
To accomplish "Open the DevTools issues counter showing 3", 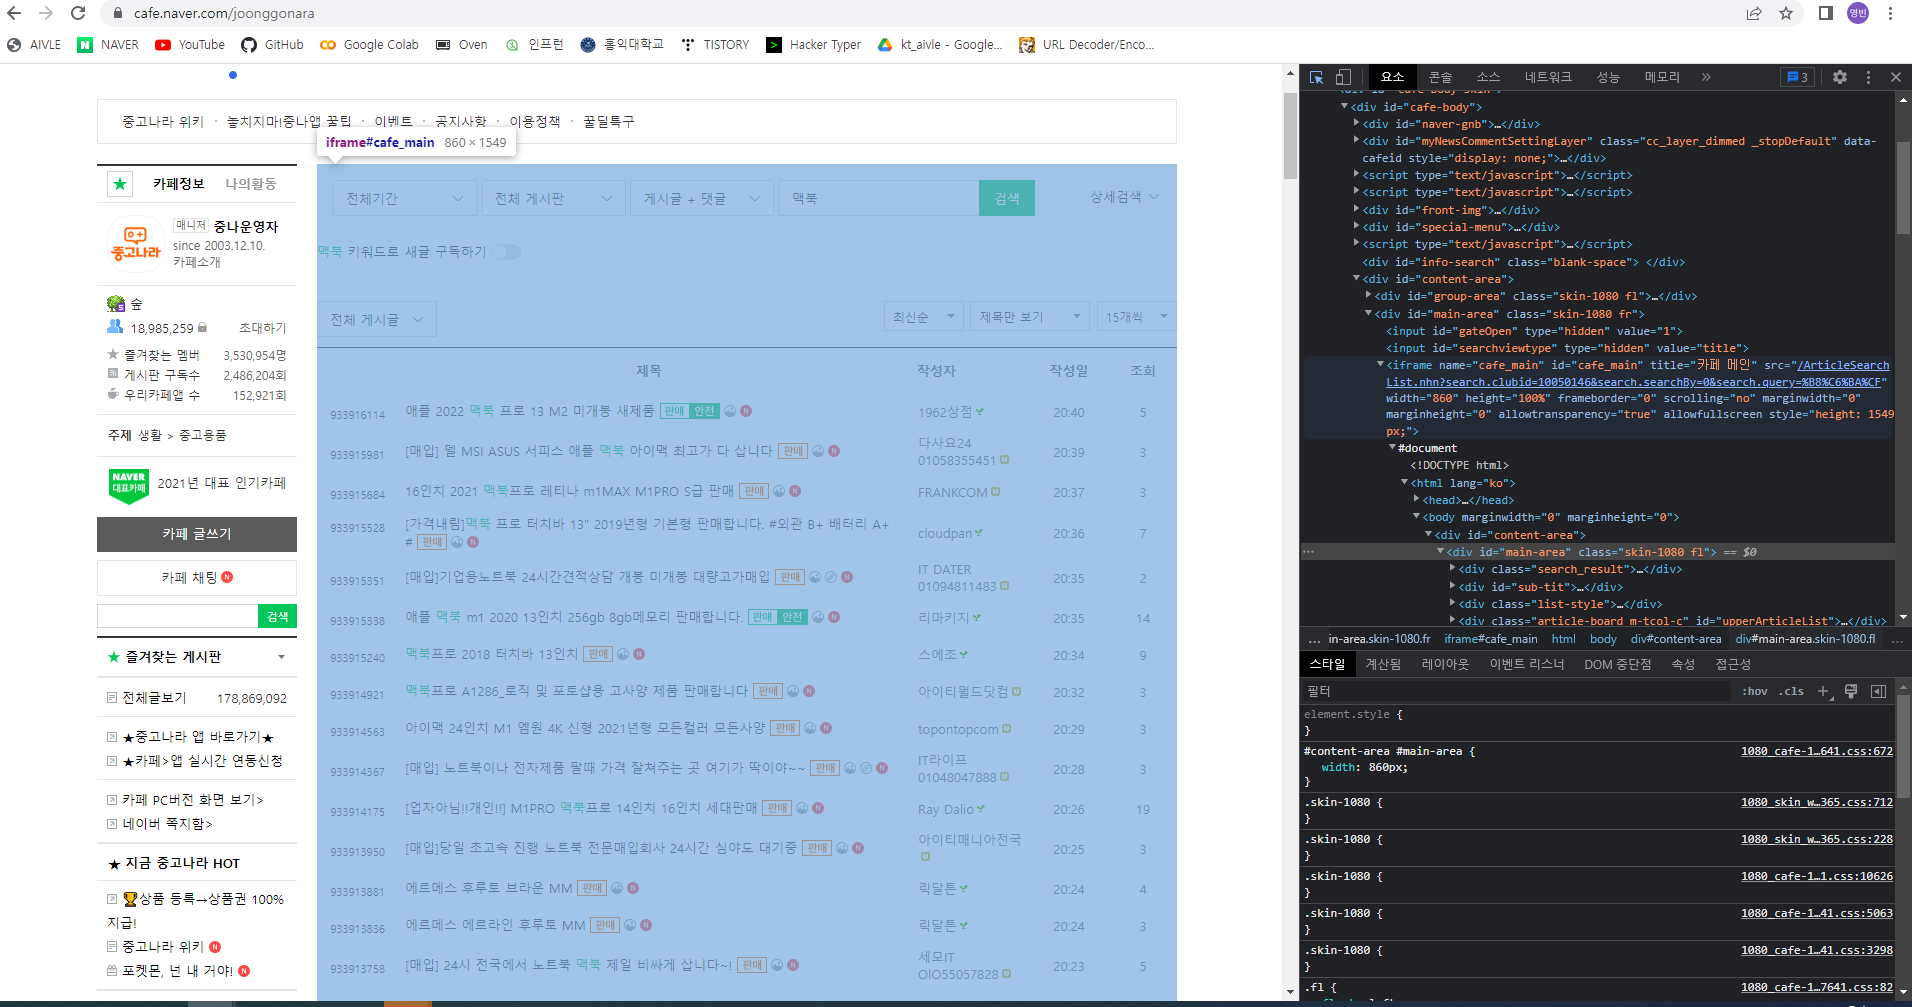I will point(1797,77).
